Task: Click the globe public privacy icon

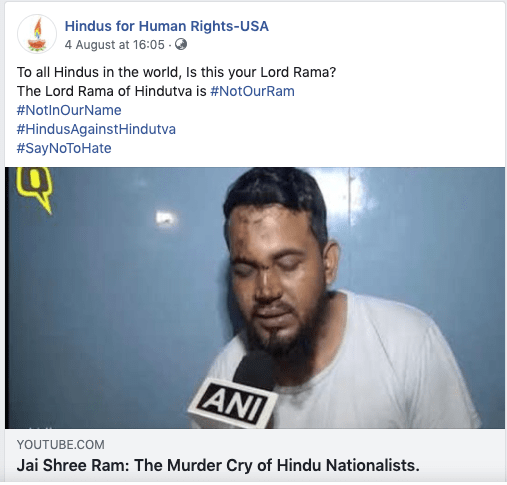Action: click(181, 44)
